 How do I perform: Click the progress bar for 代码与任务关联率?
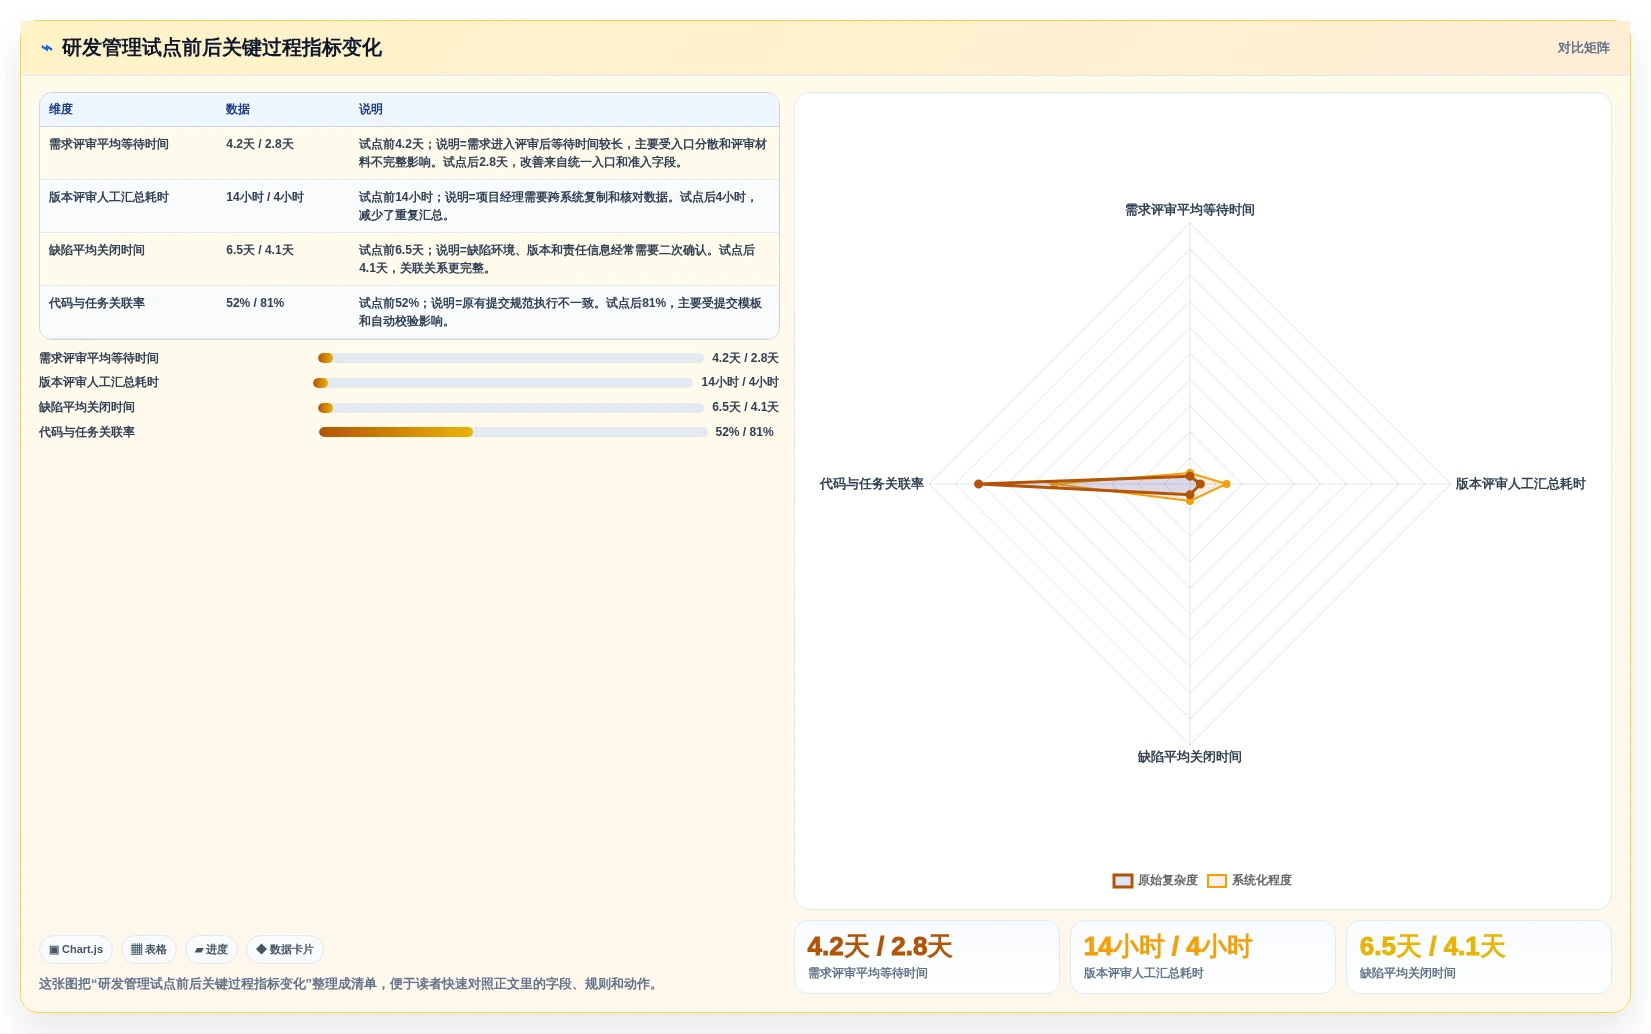[x=513, y=432]
